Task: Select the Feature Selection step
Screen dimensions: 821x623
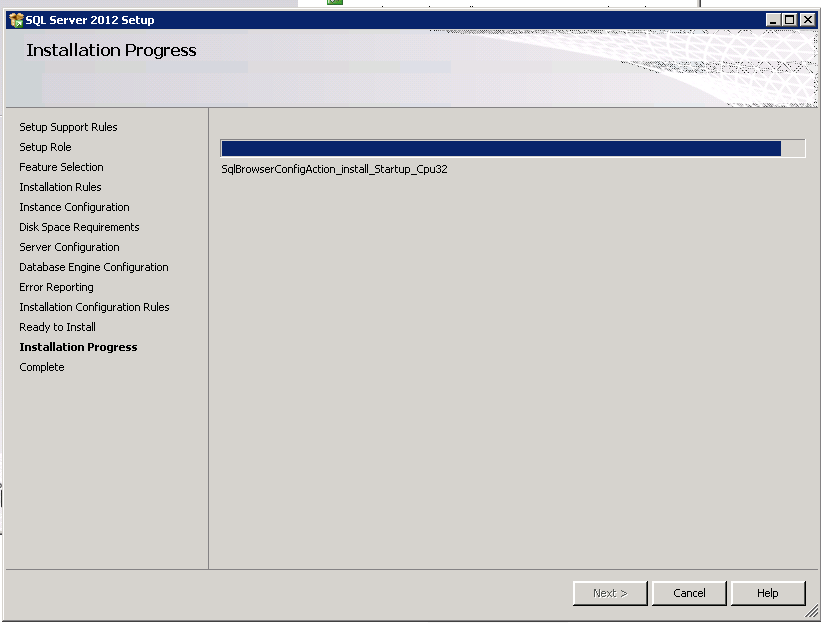Action: tap(61, 167)
